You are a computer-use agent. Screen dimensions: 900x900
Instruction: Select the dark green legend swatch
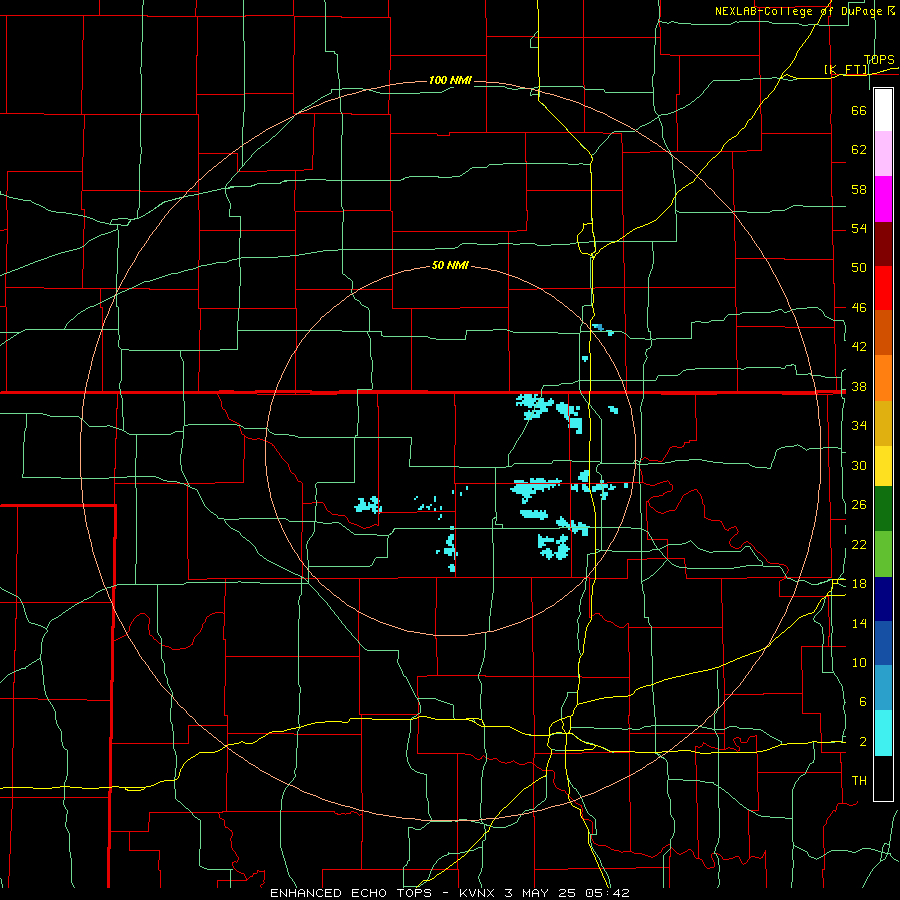coord(883,509)
